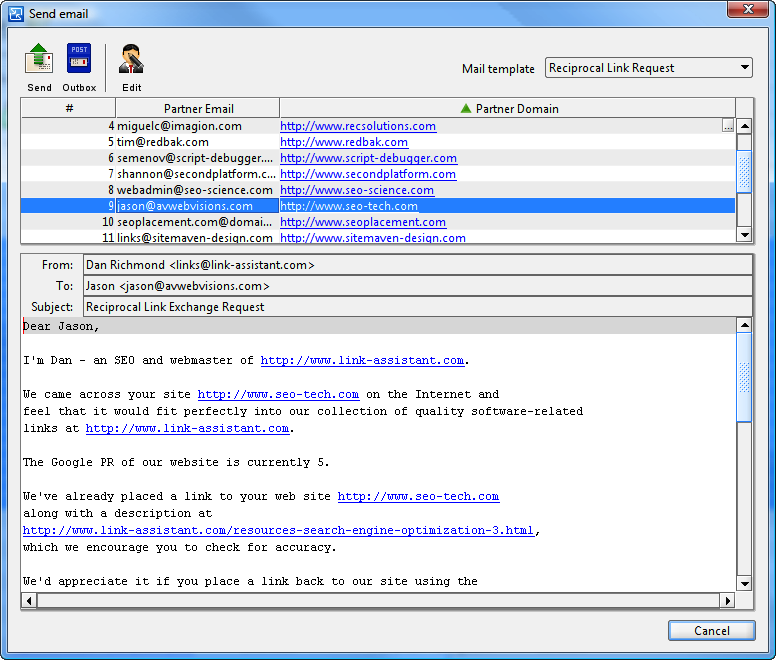The width and height of the screenshot is (776, 660).
Task: Click seo-tech.com link after 'your site'
Action: (278, 394)
